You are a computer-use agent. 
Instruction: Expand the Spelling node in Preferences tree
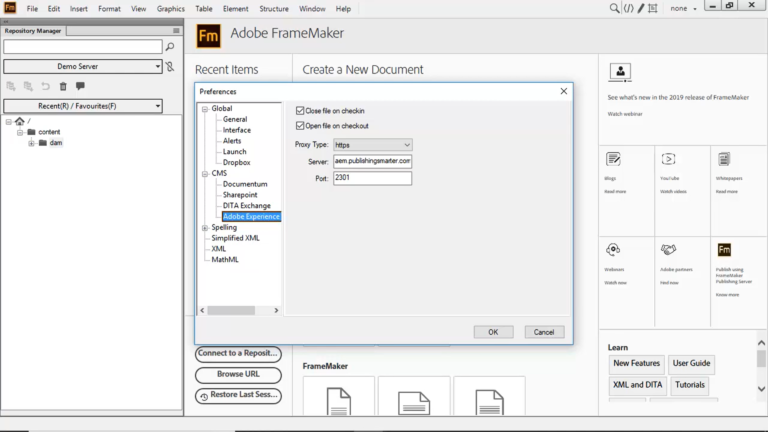[x=205, y=228]
